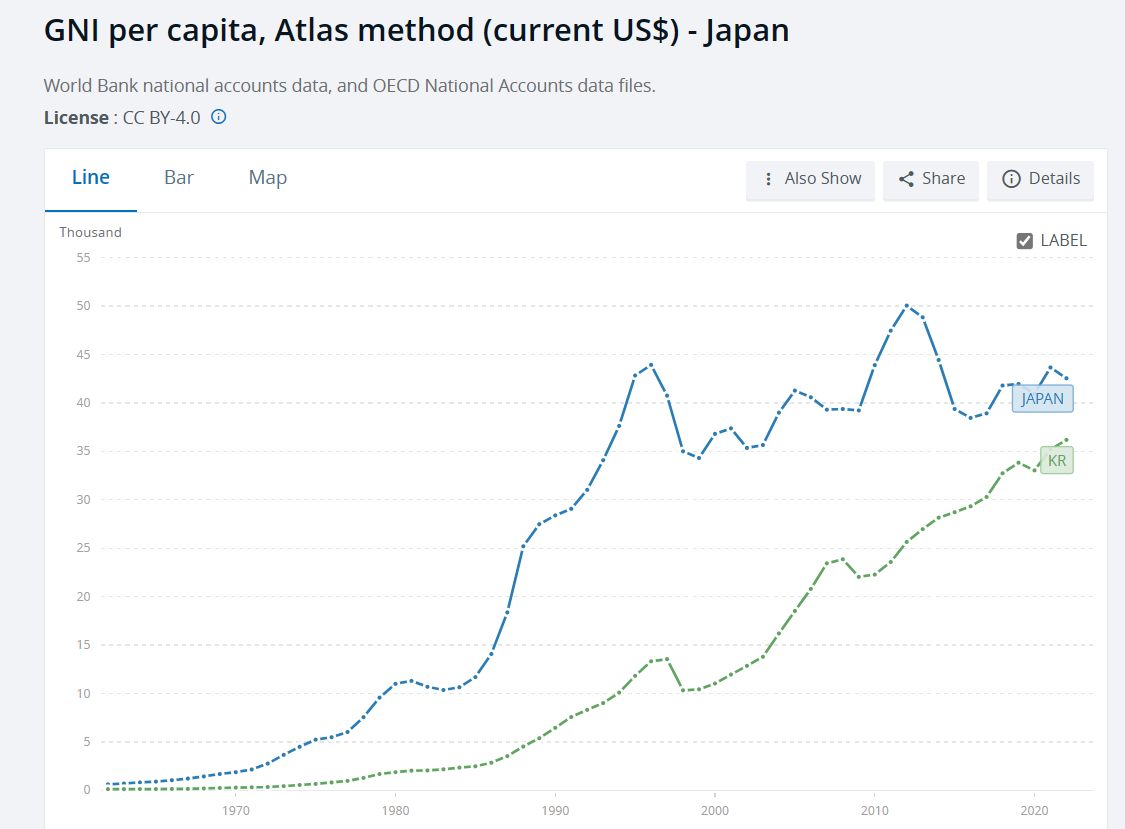
Task: Click the CC BY-4.0 license text
Action: [x=161, y=118]
